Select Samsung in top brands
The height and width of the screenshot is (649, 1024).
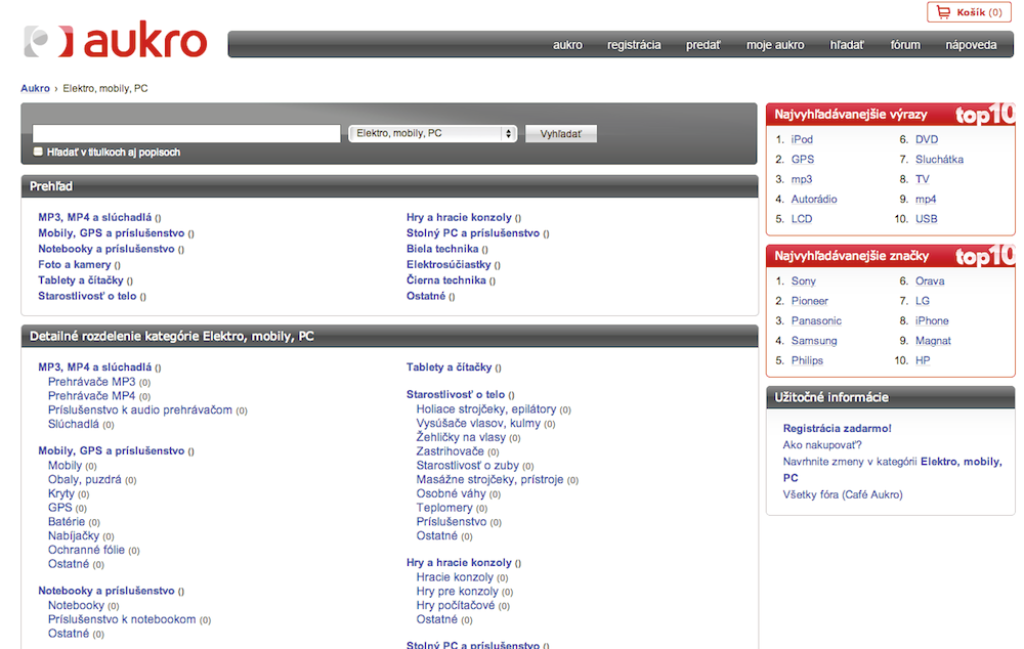click(x=814, y=341)
